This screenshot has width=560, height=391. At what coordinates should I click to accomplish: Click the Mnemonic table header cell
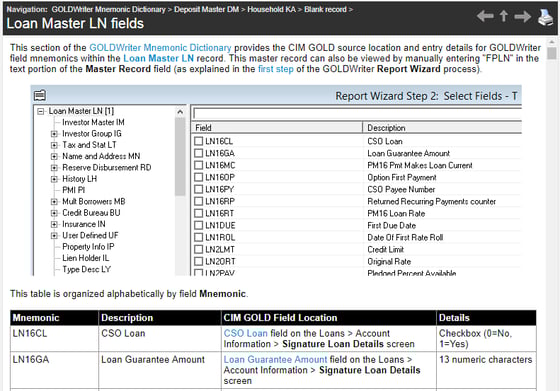click(54, 317)
